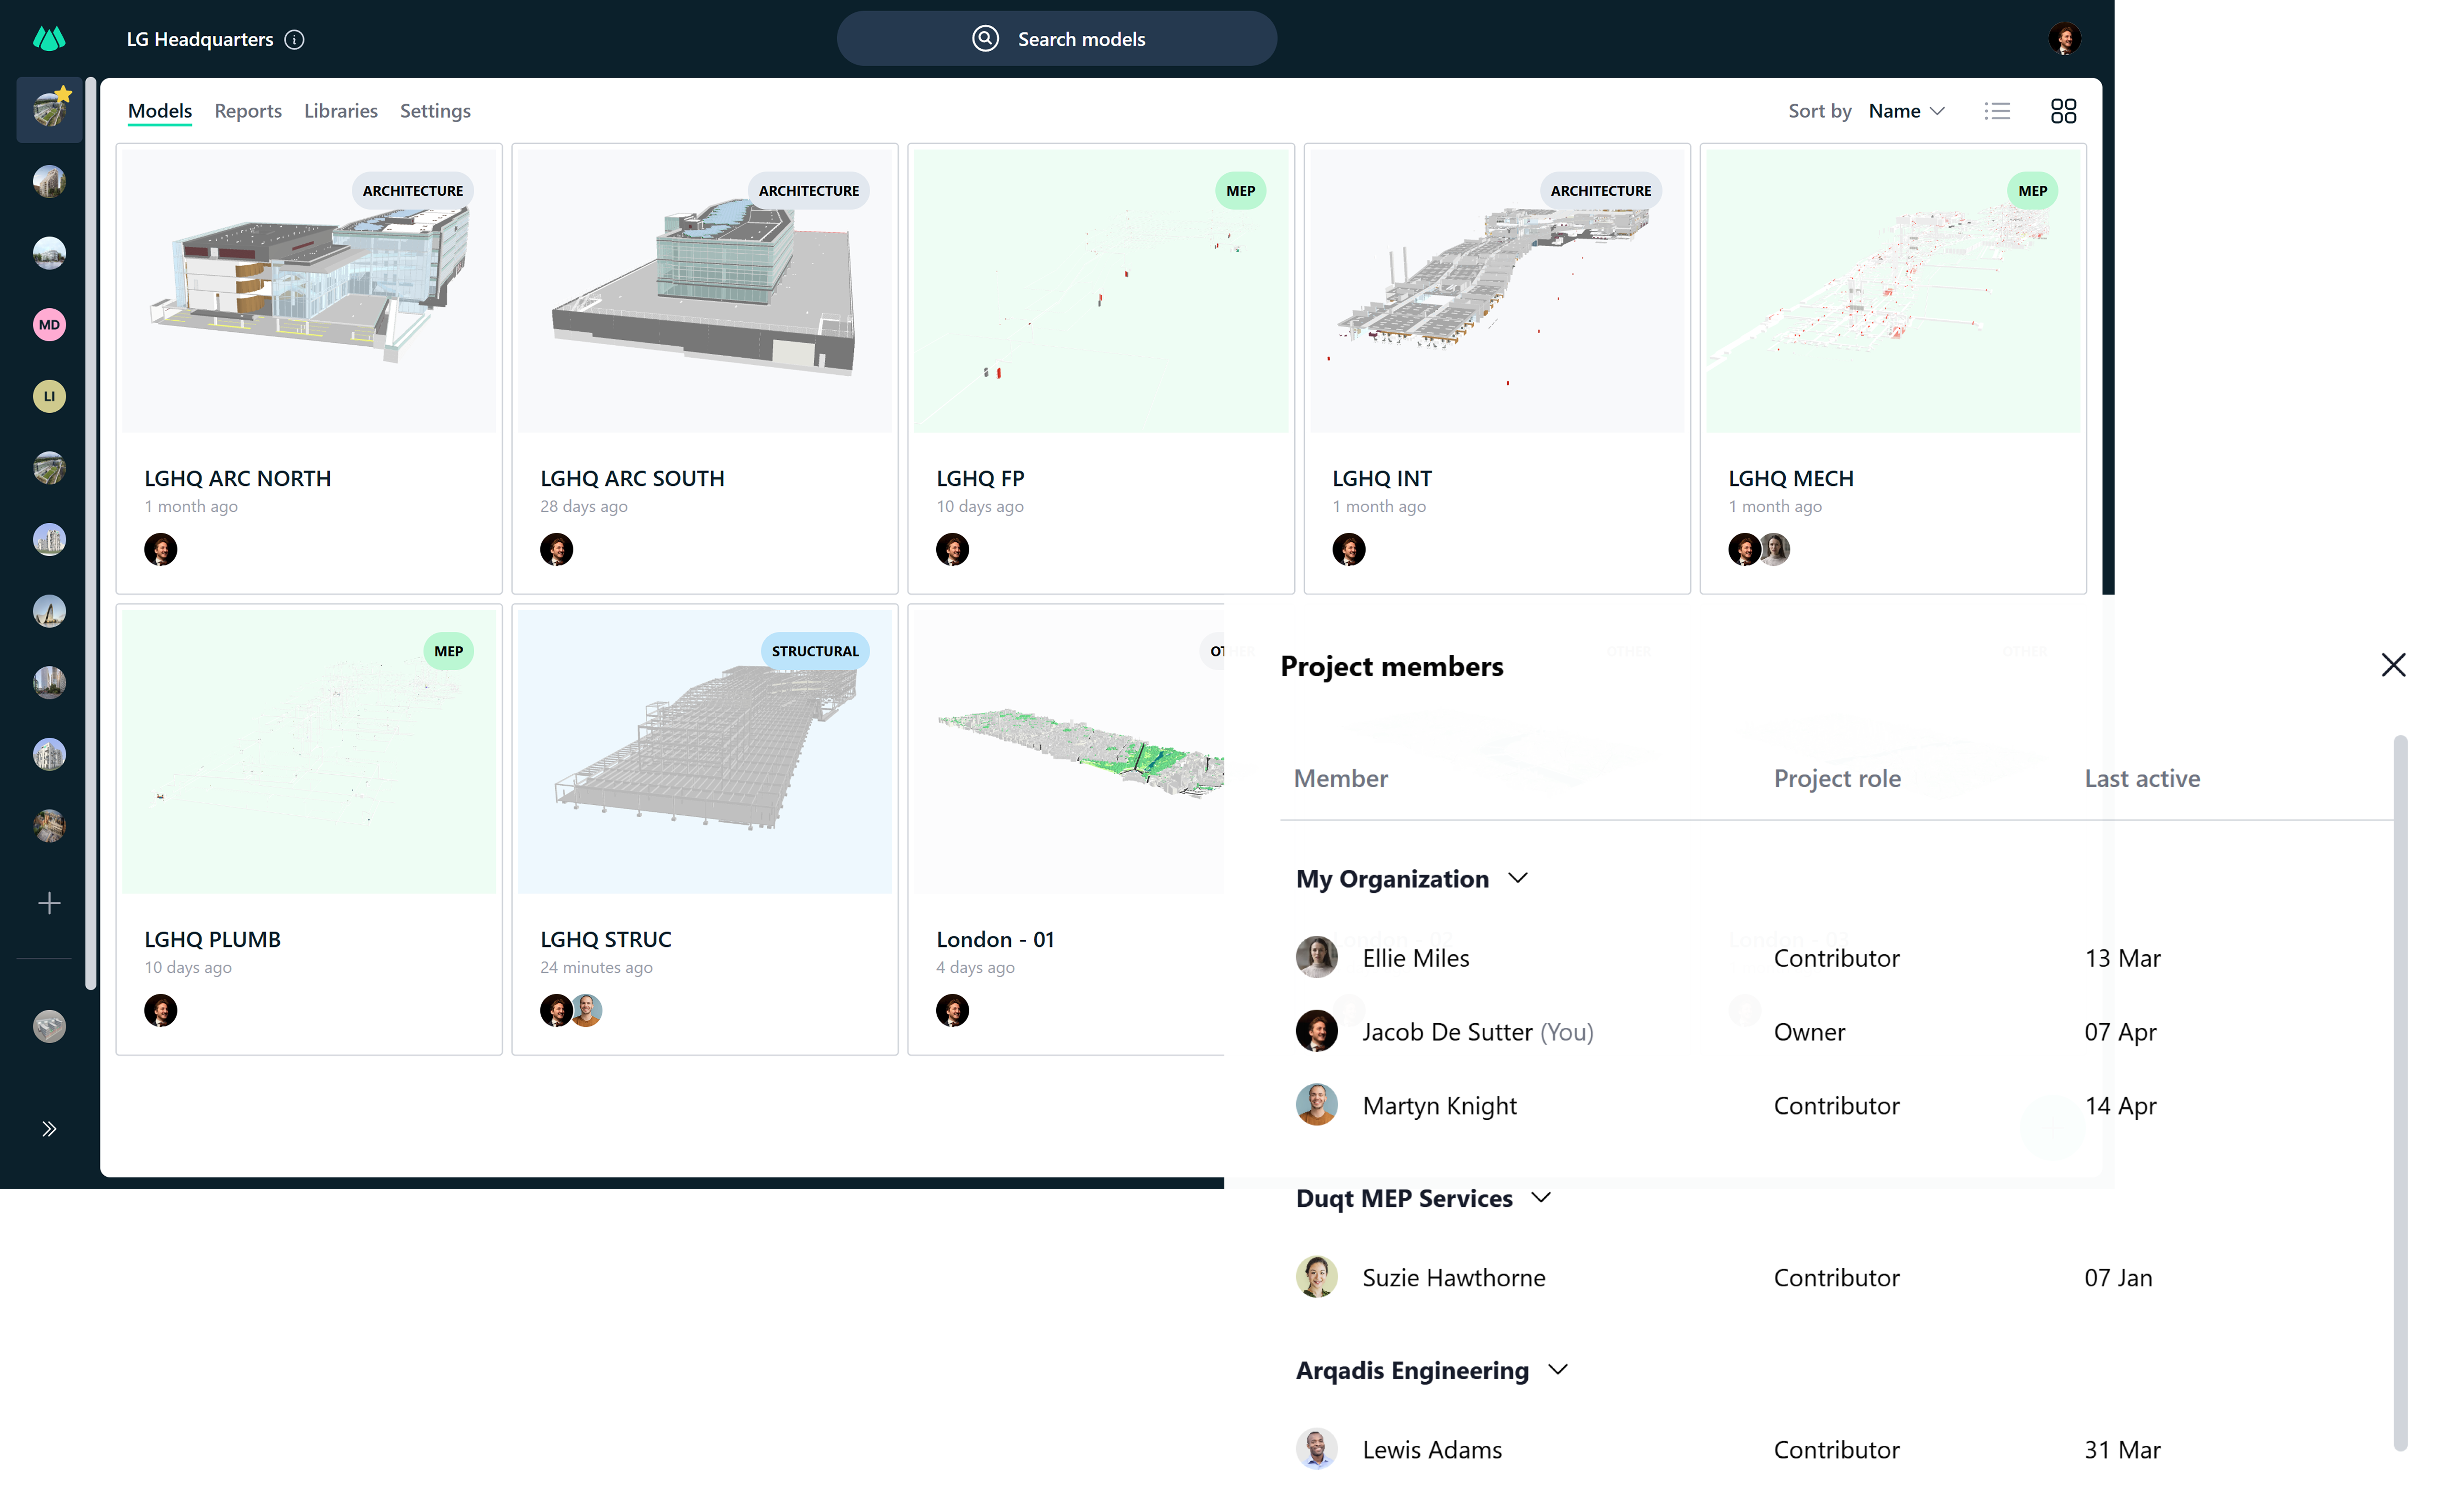Open the Libraries tab
The image size is (2464, 1509).
point(341,111)
